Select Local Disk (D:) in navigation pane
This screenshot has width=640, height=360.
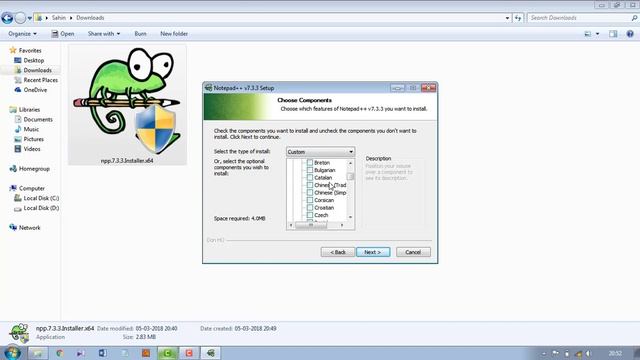coord(37,208)
